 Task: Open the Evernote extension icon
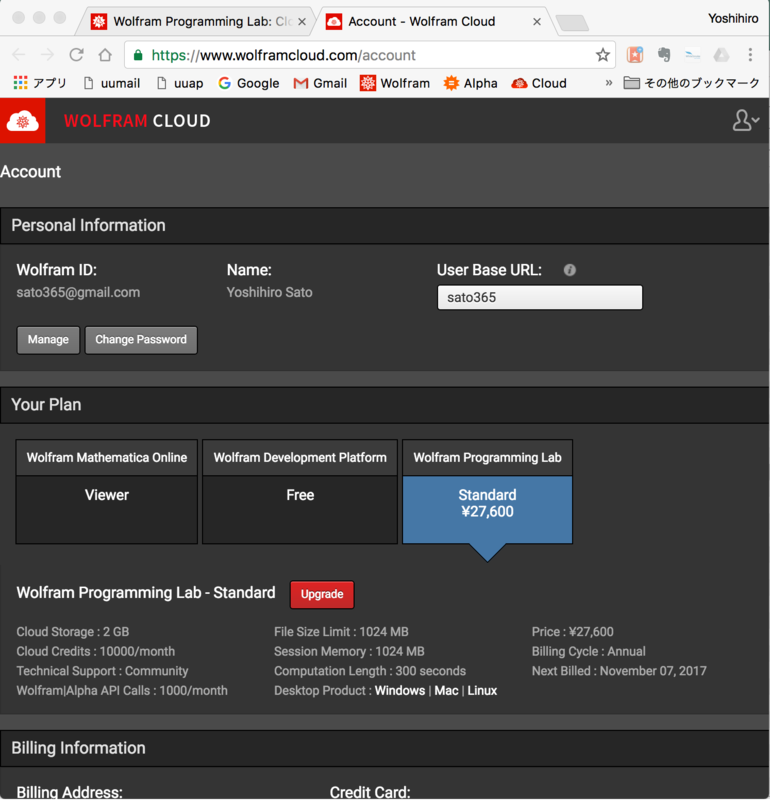click(663, 55)
